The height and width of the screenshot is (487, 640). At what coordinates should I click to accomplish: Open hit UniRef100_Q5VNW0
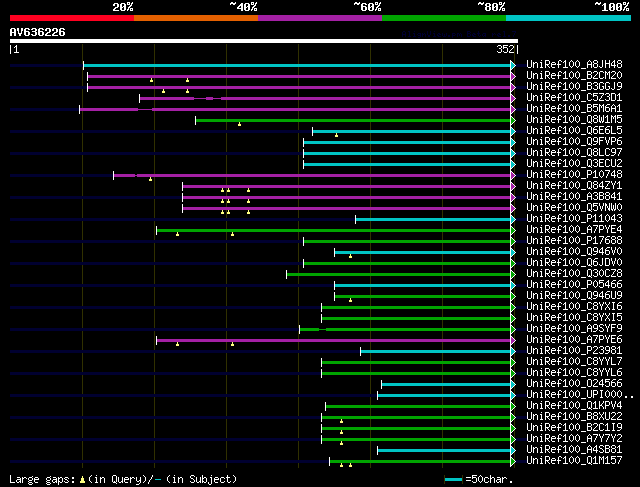(x=574, y=208)
